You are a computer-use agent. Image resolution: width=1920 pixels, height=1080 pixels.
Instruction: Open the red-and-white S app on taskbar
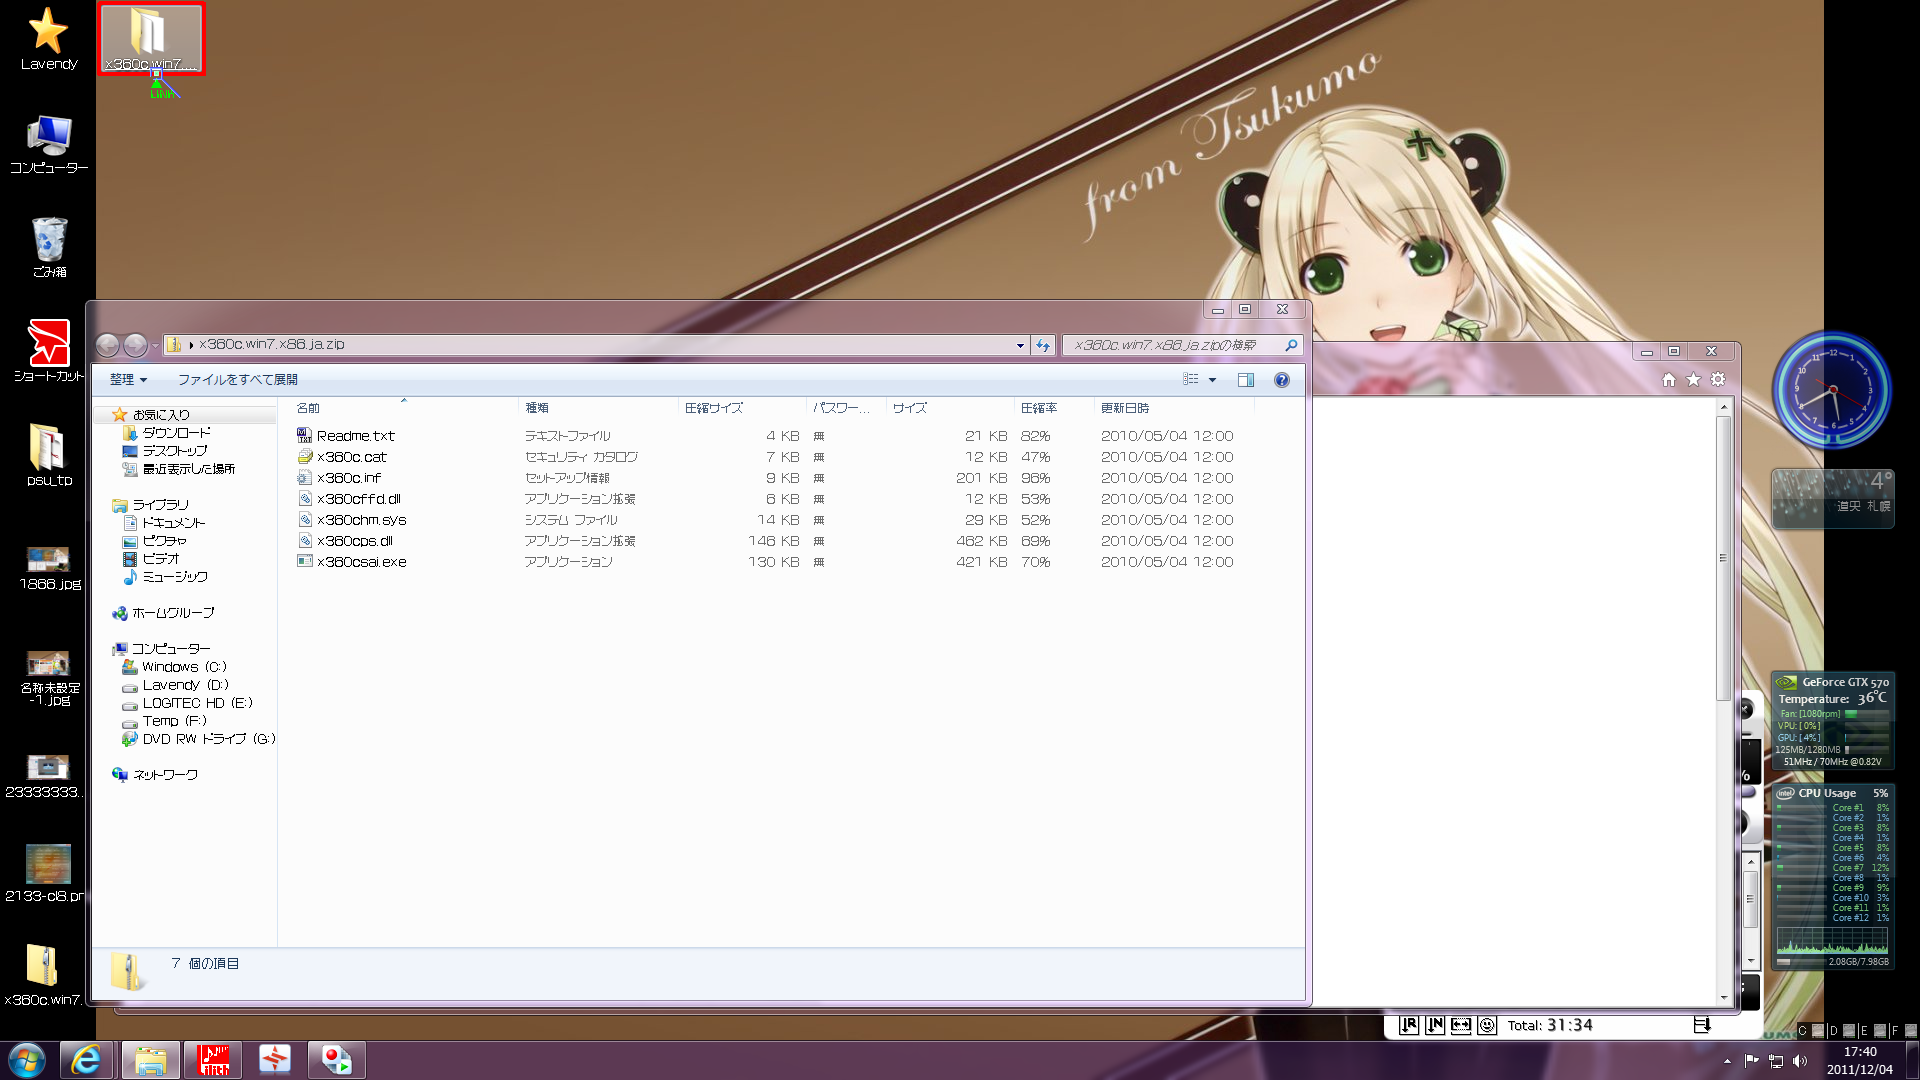coord(274,1060)
